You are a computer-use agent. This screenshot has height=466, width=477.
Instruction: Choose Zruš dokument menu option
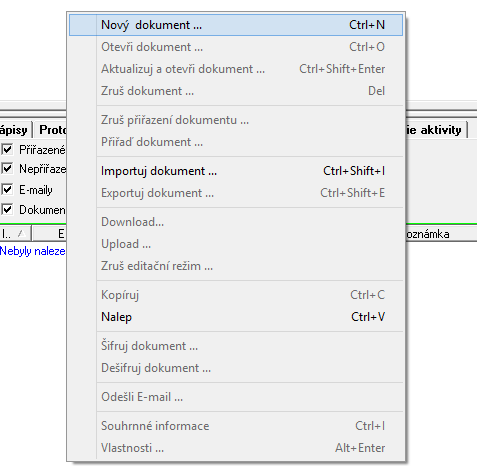pyautogui.click(x=236, y=91)
